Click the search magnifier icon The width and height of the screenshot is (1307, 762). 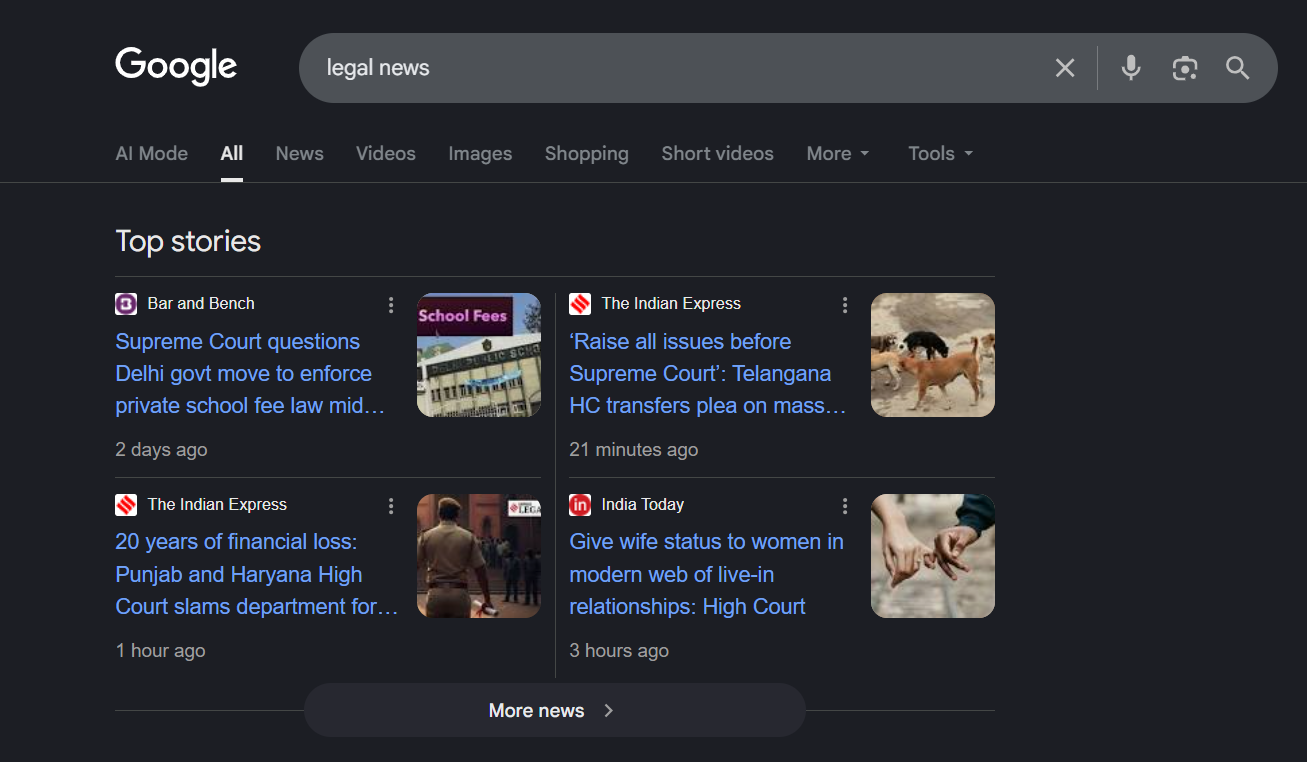pyautogui.click(x=1237, y=68)
